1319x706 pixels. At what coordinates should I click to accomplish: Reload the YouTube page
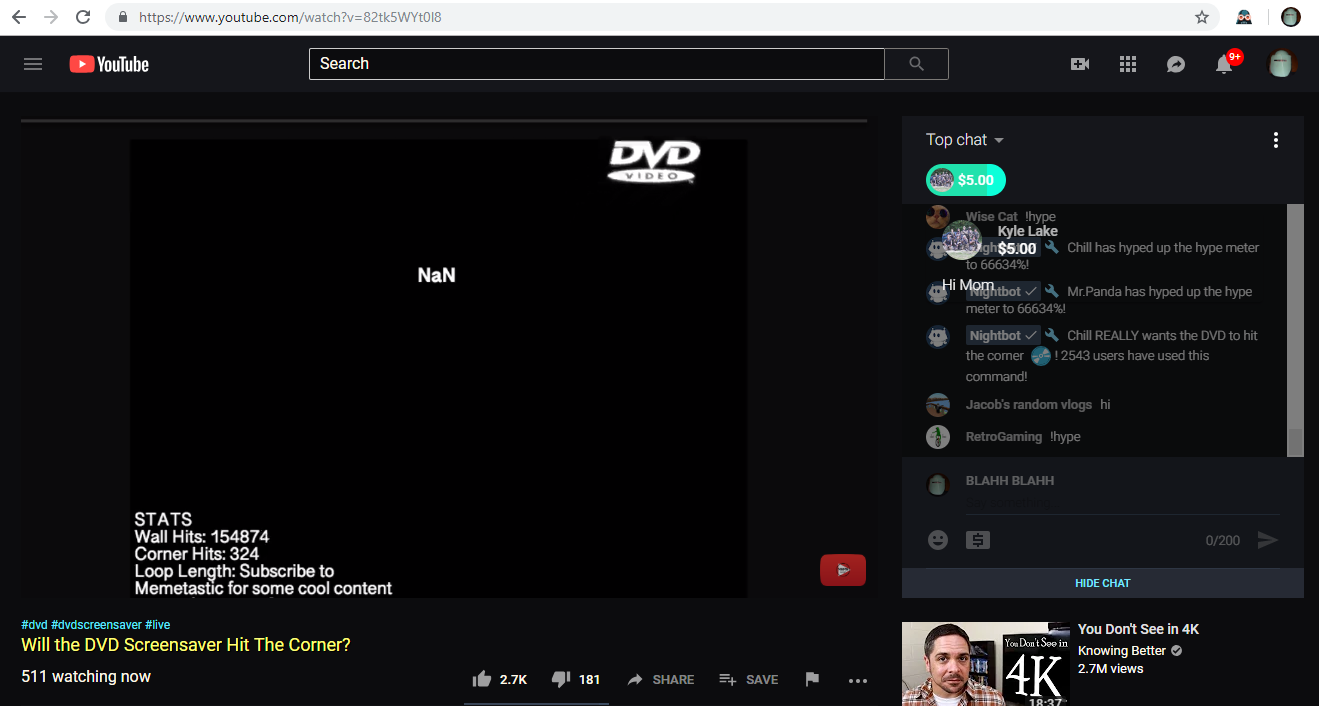83,17
